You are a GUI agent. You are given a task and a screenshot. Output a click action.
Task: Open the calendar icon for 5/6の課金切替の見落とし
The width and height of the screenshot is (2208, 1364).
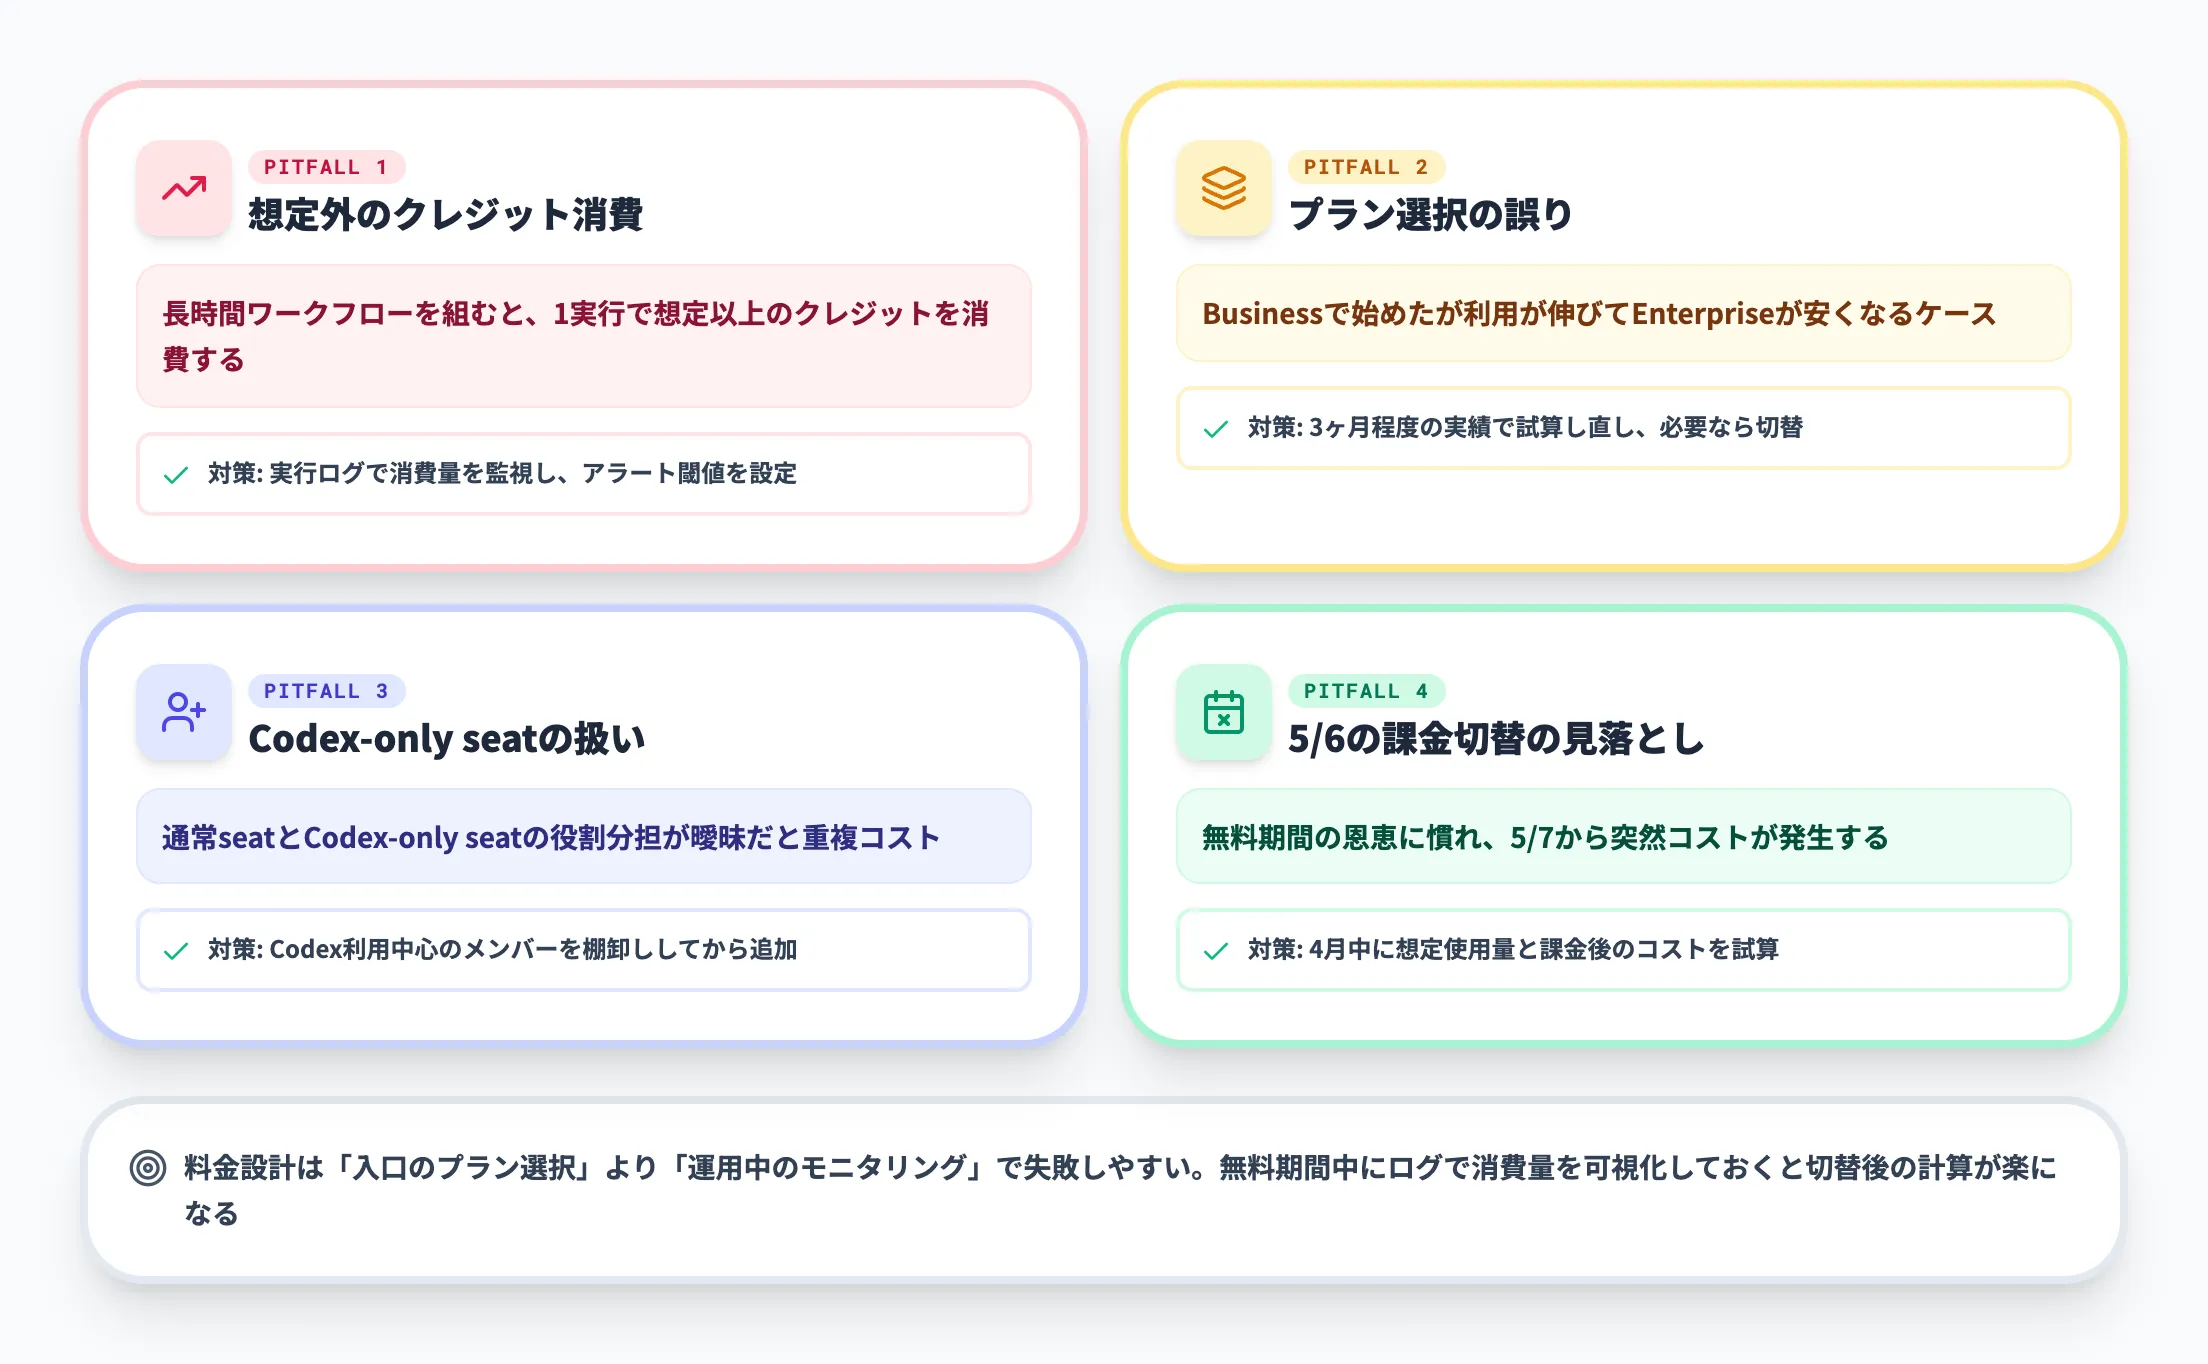[x=1223, y=713]
